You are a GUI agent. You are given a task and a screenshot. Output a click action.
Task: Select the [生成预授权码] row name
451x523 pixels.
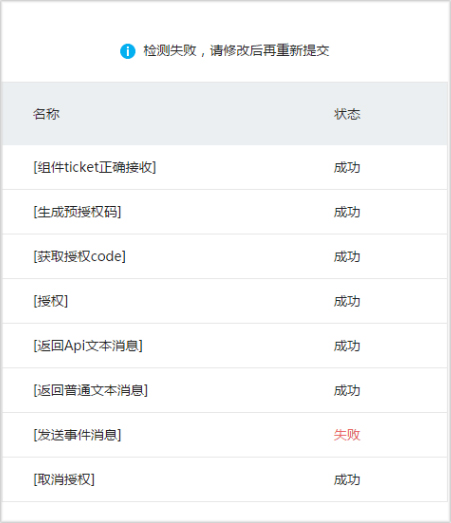click(x=77, y=212)
